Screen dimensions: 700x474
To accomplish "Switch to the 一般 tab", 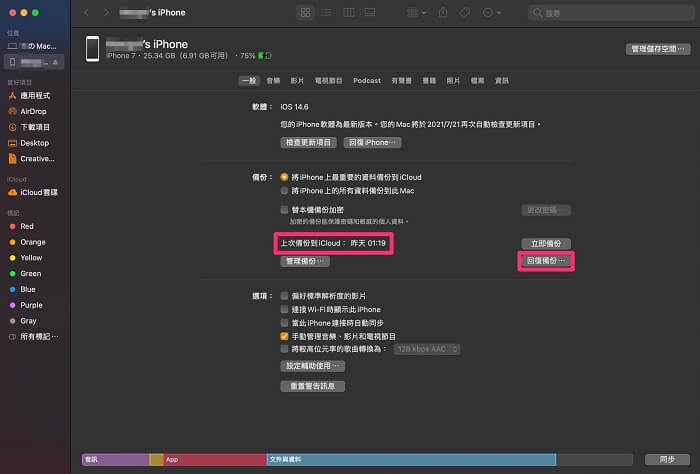I will pos(250,81).
